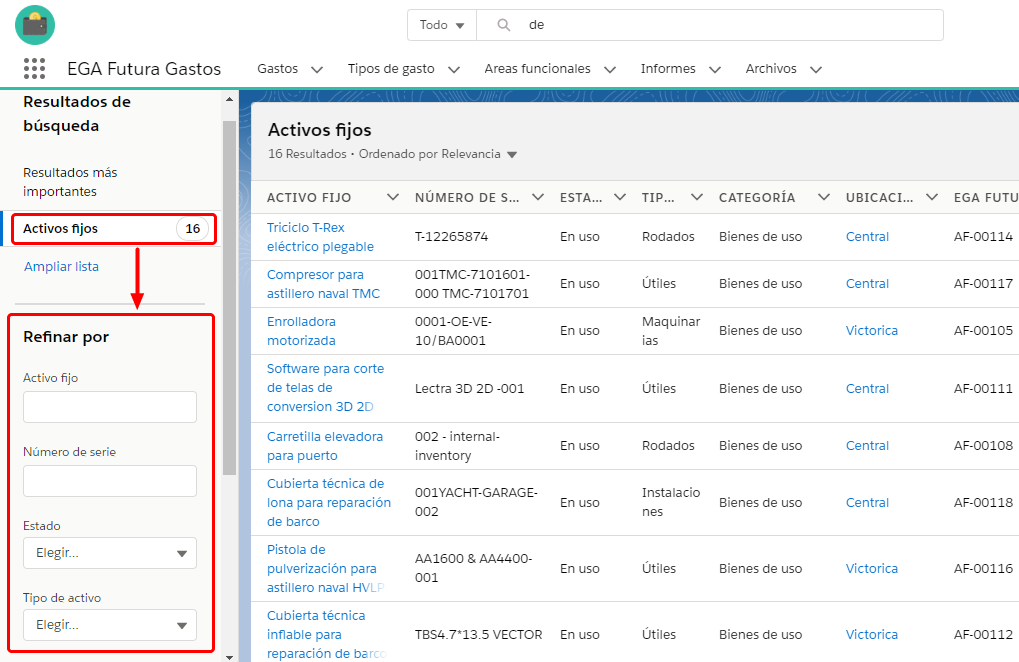The image size is (1019, 662).
Task: Open the Informes tab chevron menu
Action: (x=715, y=70)
